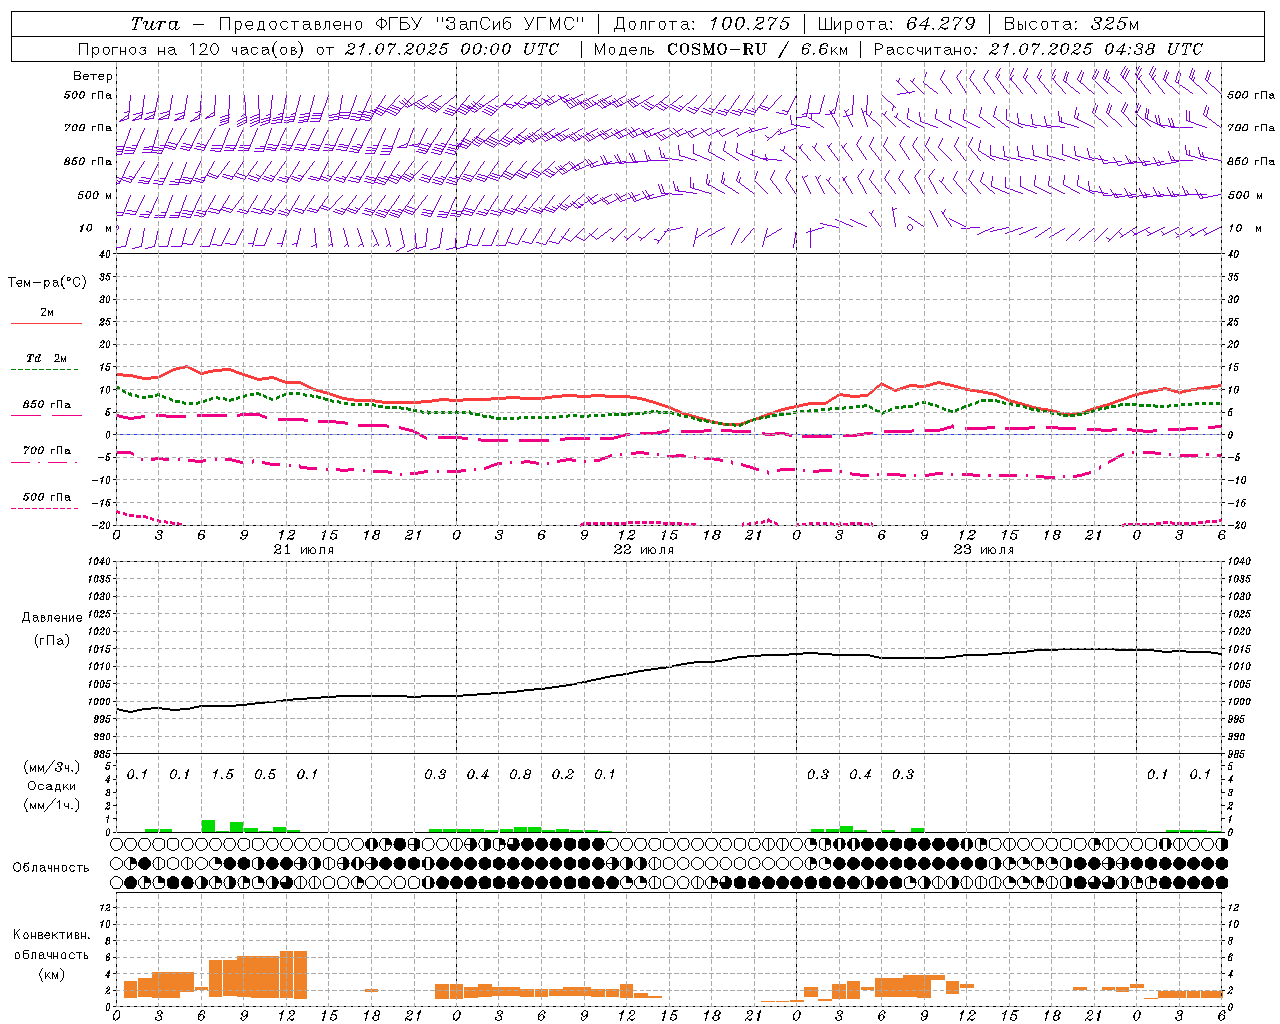This screenshot has height=1024, width=1280.
Task: Click the "Ветер" wind panel label
Action: click(x=93, y=76)
